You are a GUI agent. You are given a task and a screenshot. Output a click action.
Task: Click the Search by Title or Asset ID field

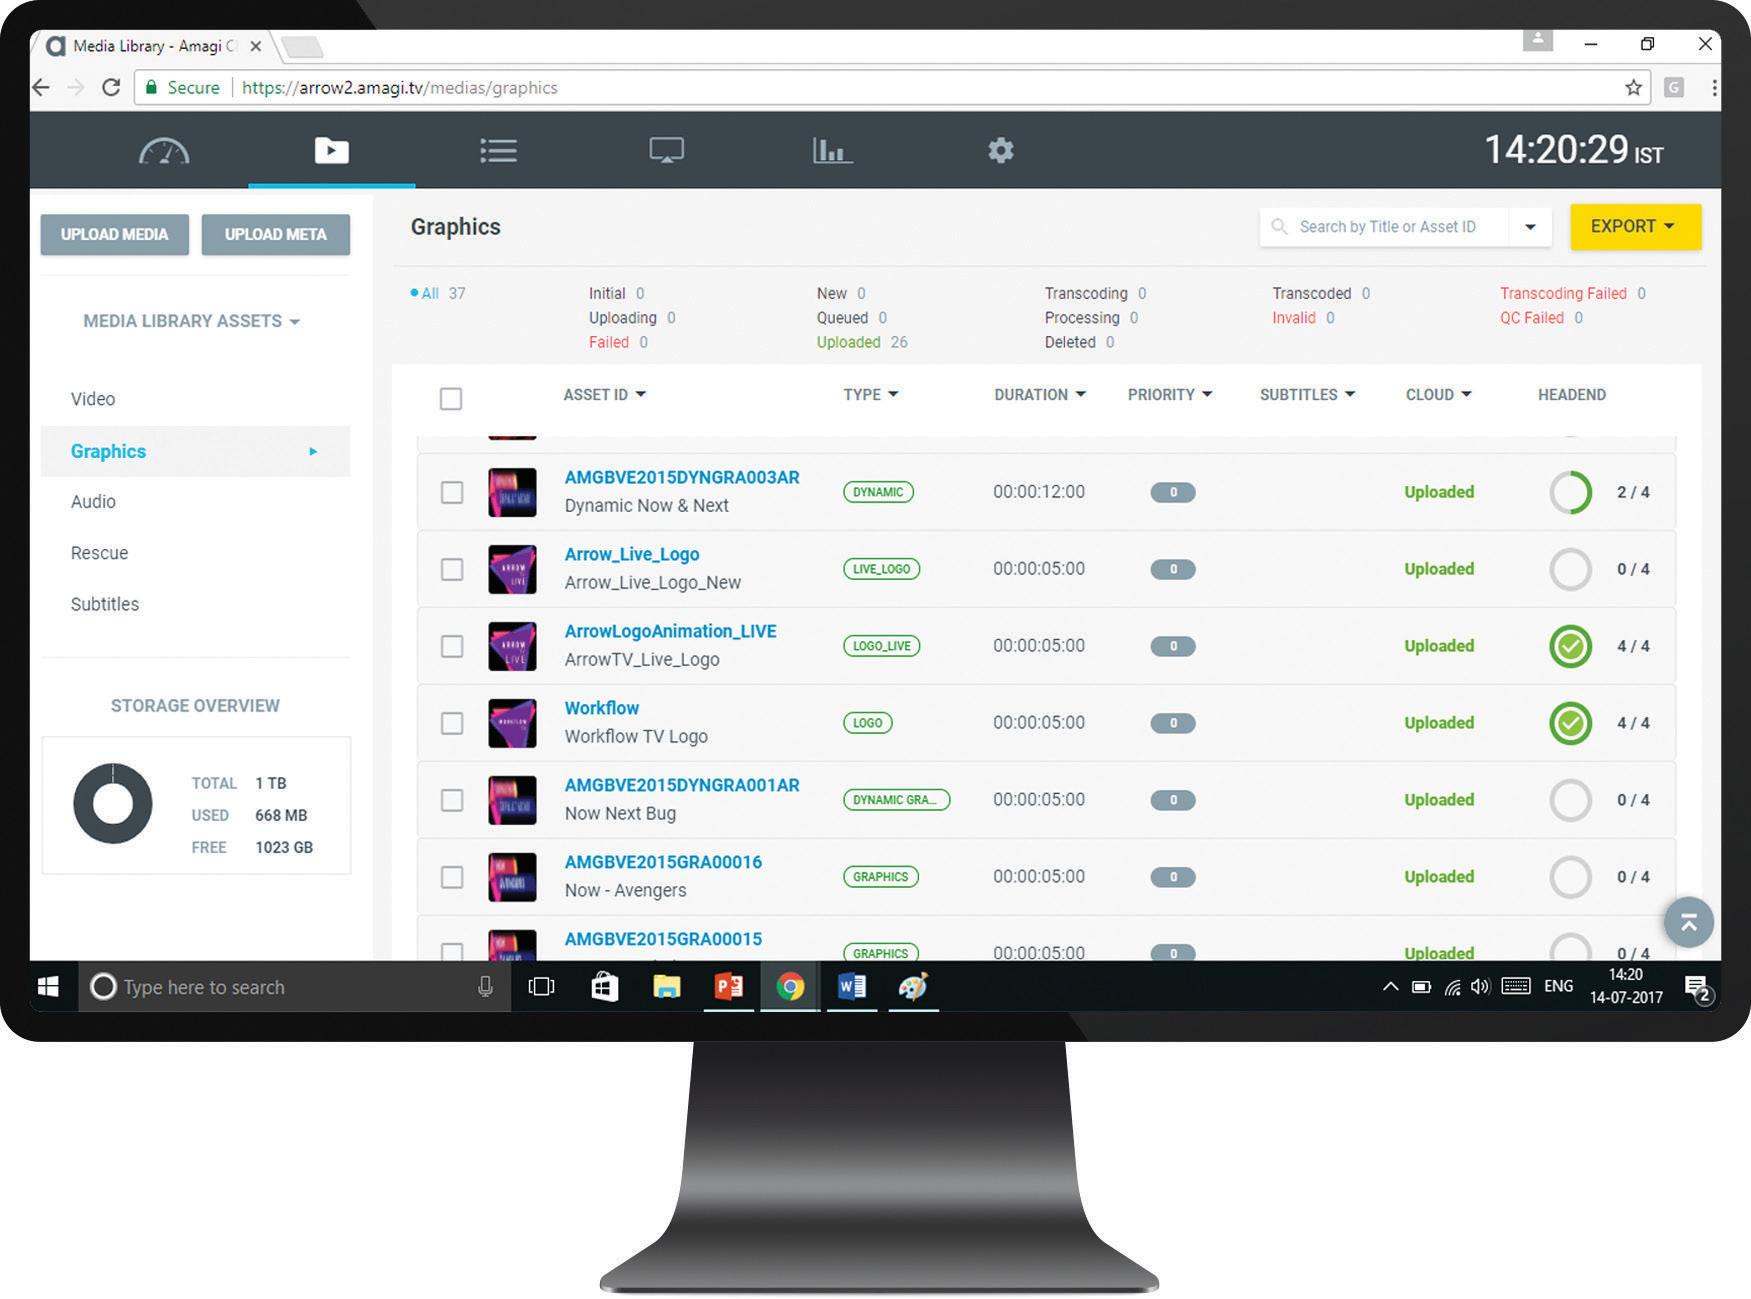tap(1387, 227)
